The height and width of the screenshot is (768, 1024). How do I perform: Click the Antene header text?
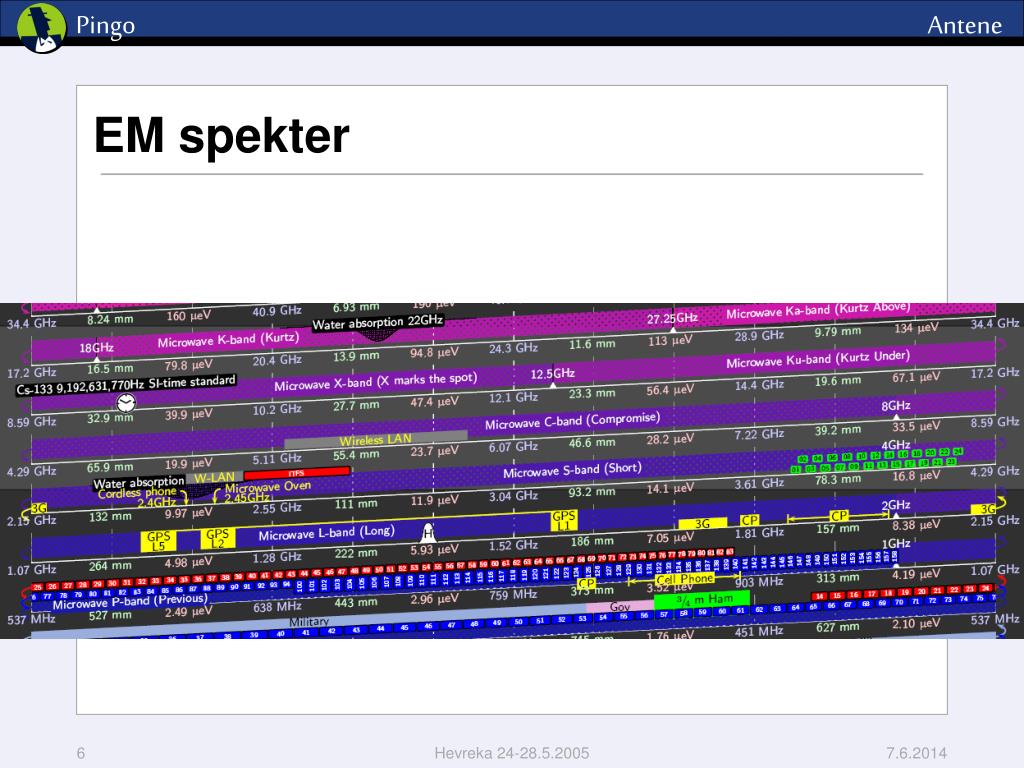965,25
